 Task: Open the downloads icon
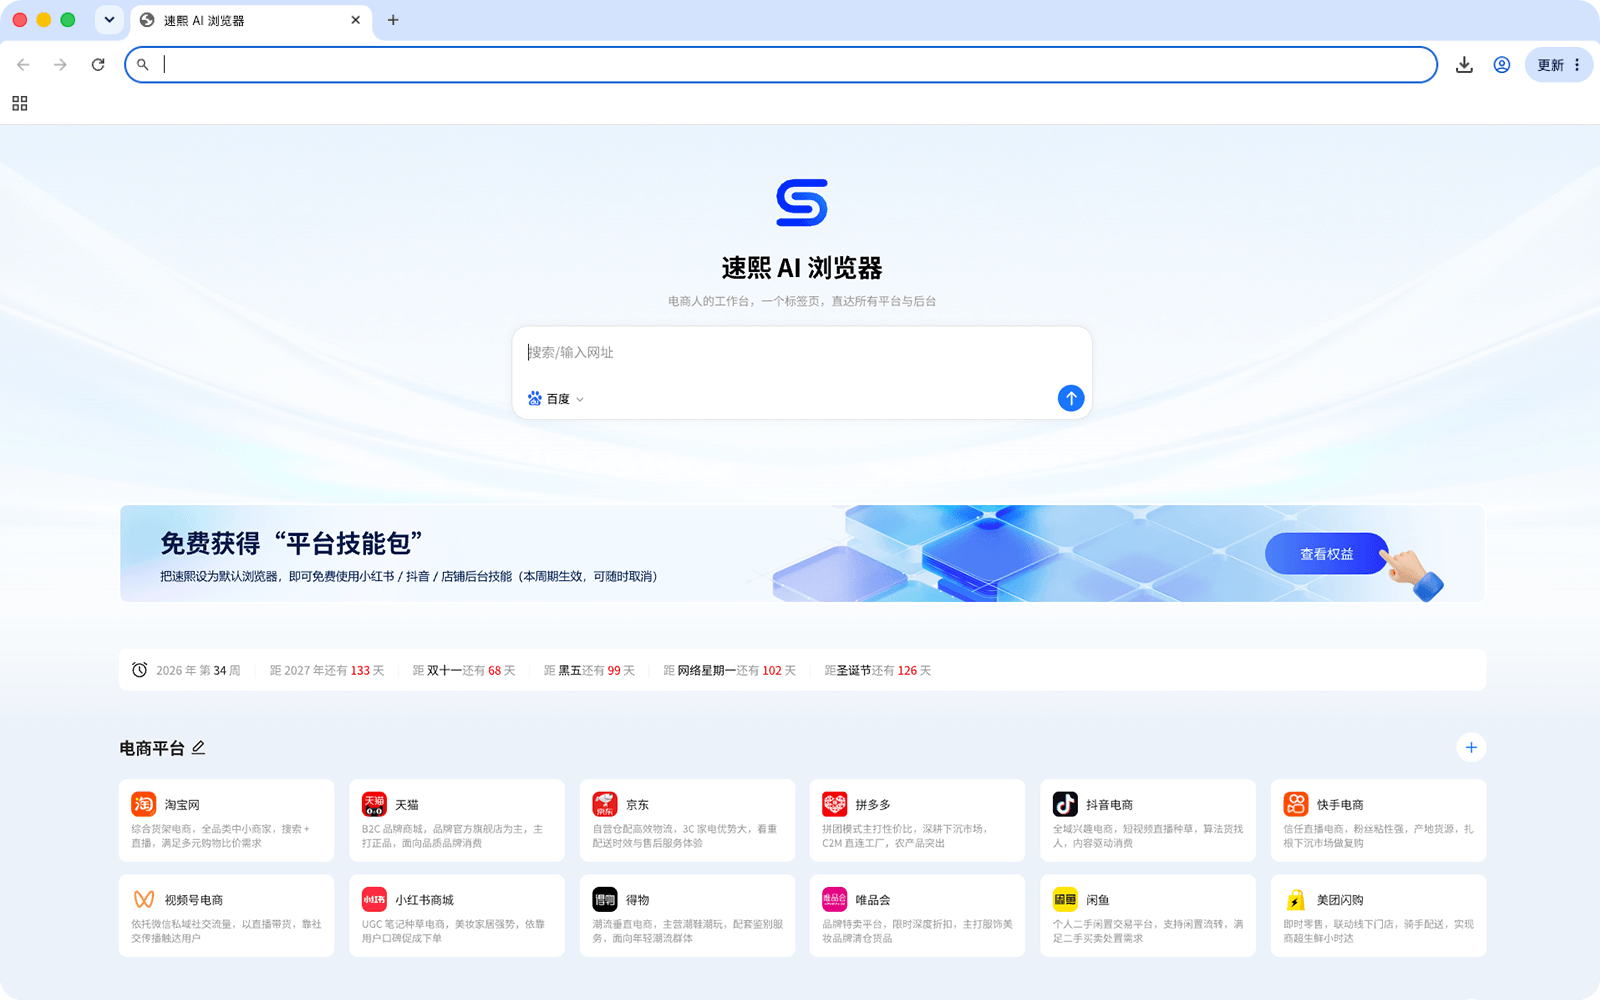tap(1464, 65)
